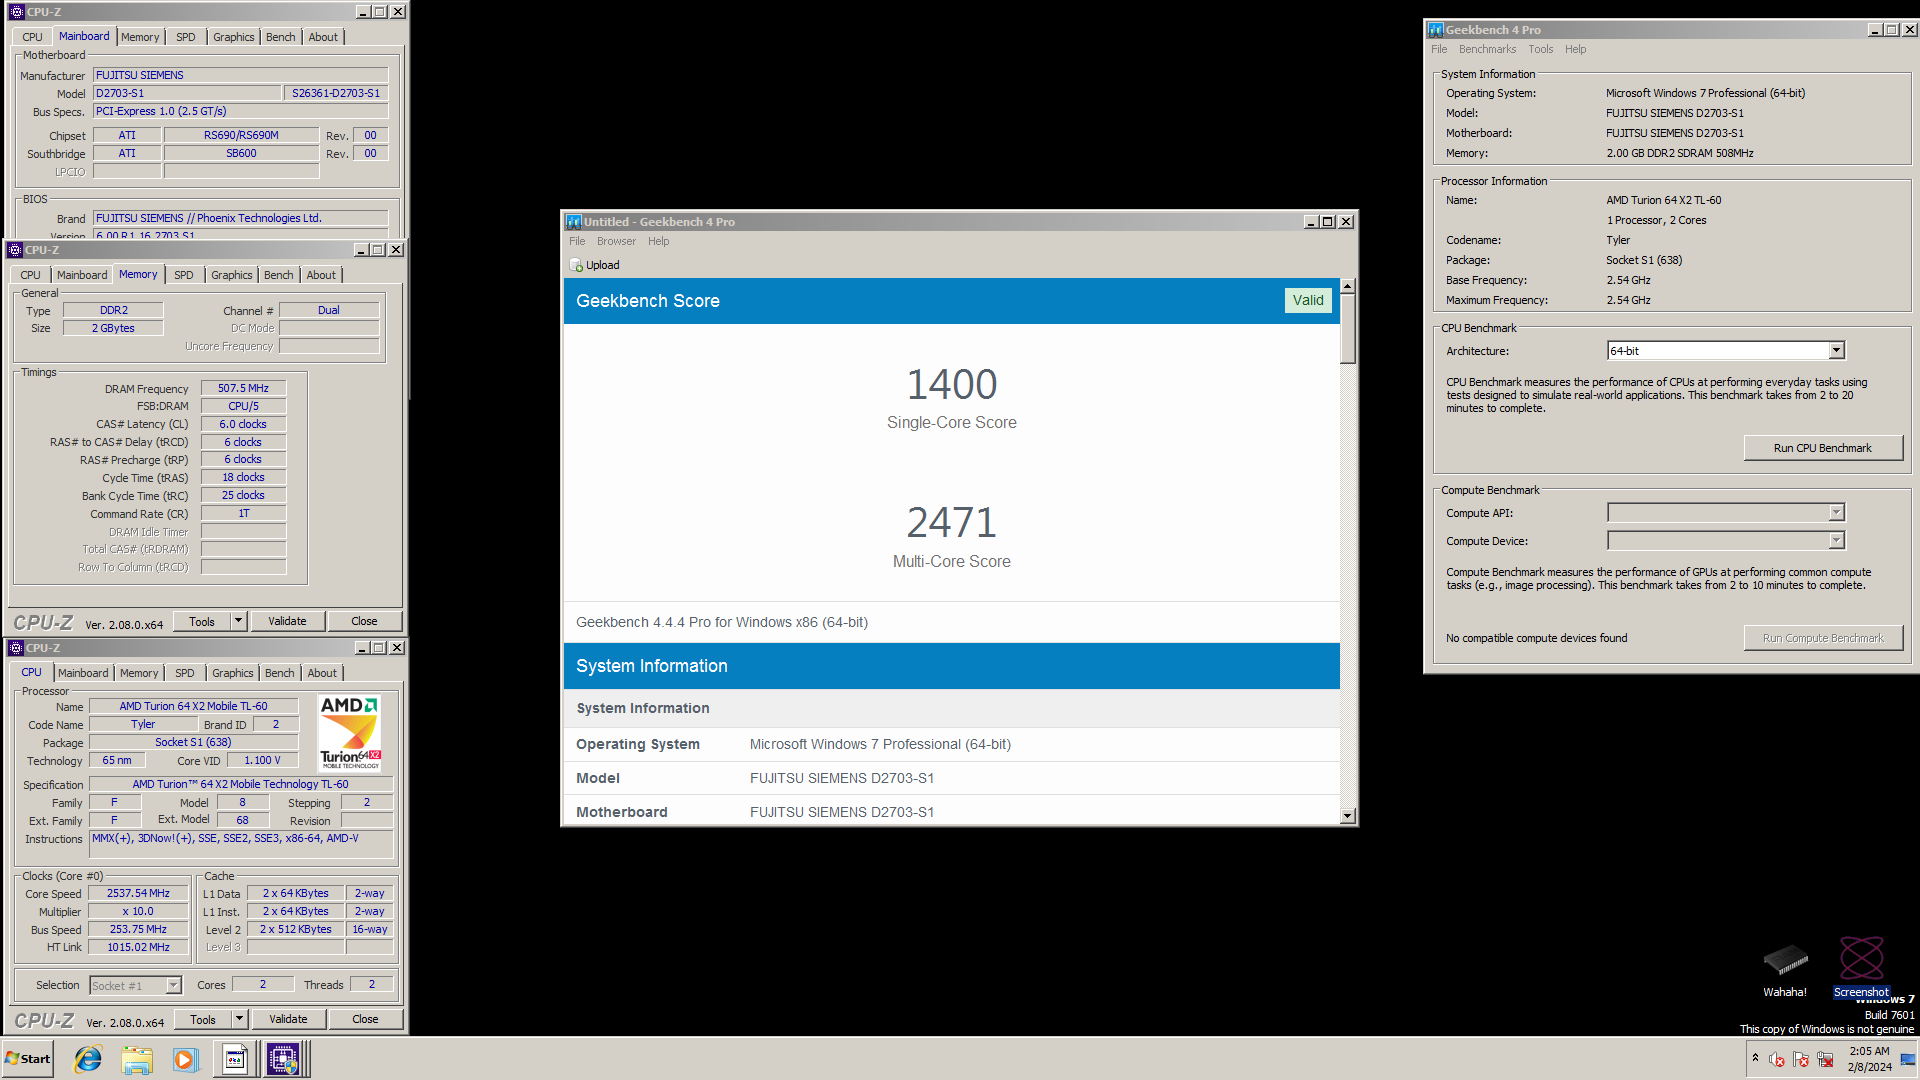Click the Core Speed 2537.54 MHz field
1920x1080 pixels.
click(x=138, y=894)
